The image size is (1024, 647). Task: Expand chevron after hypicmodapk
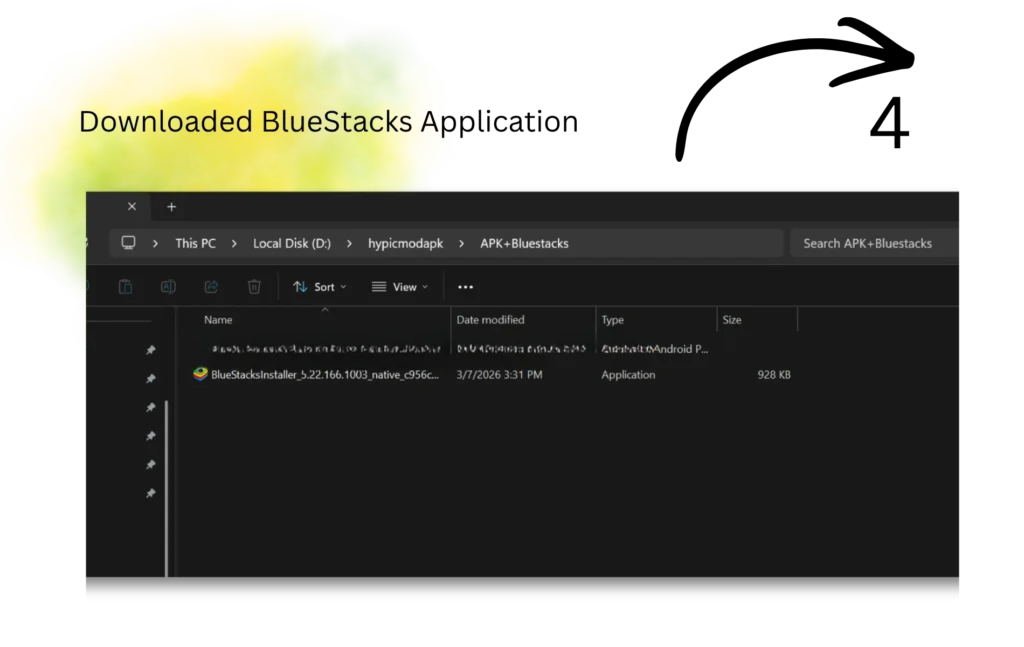point(461,244)
